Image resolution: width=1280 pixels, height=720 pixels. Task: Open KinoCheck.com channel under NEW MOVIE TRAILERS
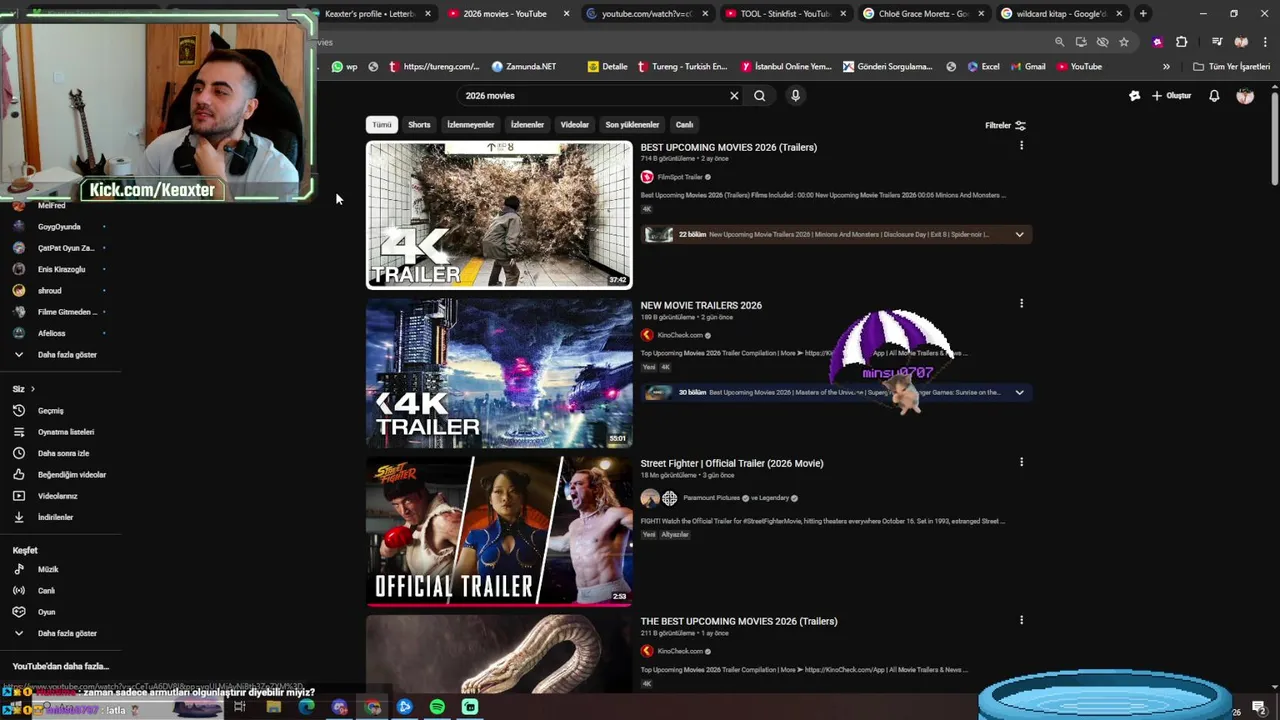[680, 335]
